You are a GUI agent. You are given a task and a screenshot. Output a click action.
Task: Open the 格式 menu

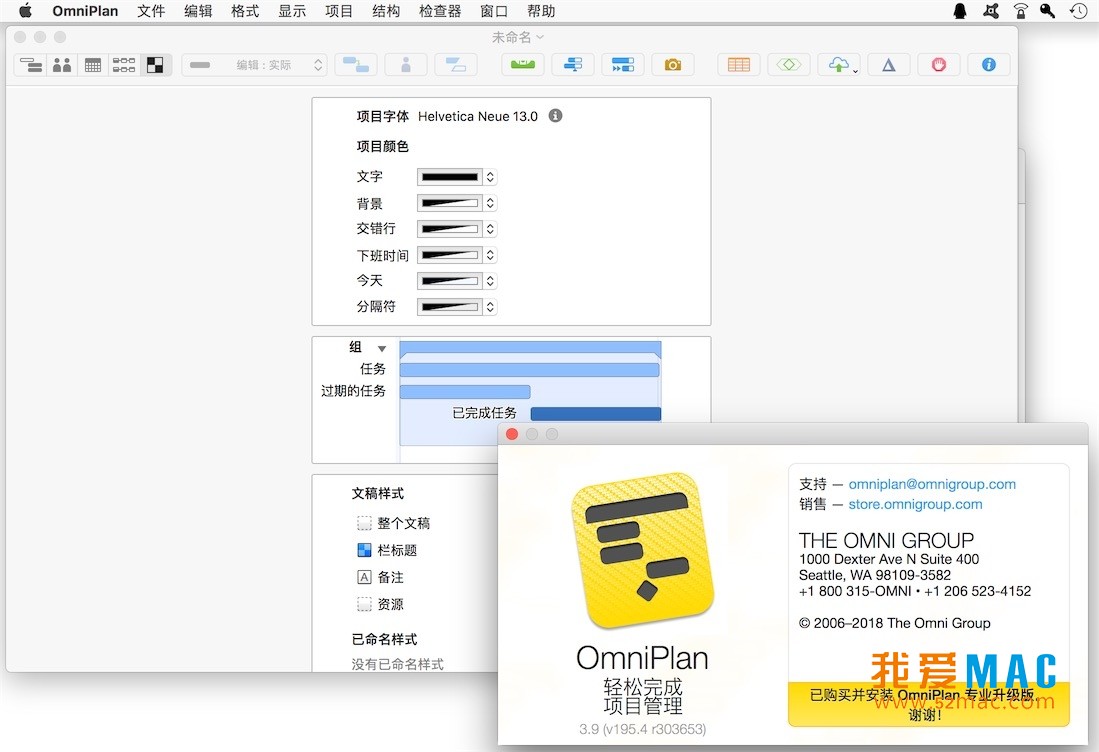(245, 11)
